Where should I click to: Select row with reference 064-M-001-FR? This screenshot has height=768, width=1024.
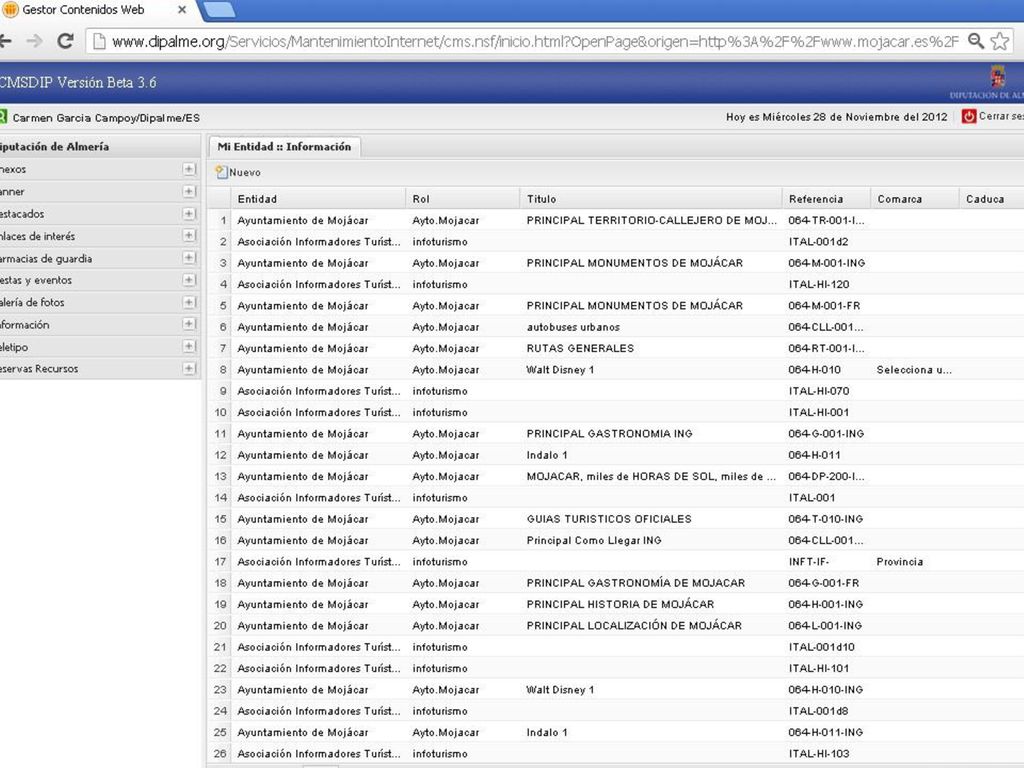pyautogui.click(x=616, y=306)
